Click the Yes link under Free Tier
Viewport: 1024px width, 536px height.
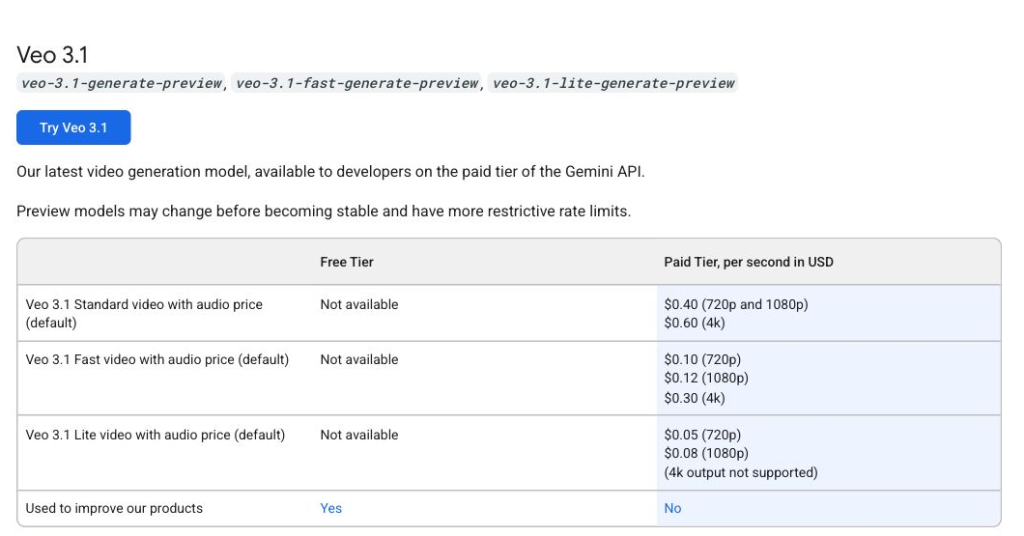[x=330, y=508]
